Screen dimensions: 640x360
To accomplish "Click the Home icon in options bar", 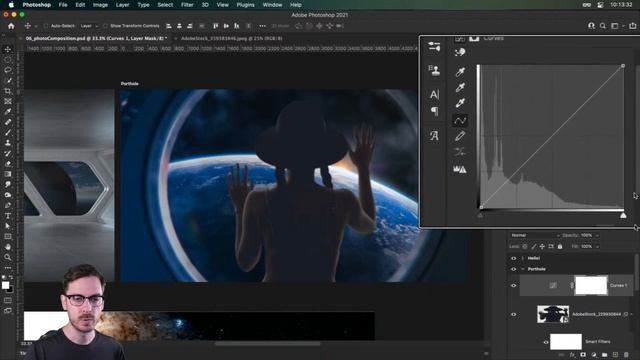I will click(11, 26).
